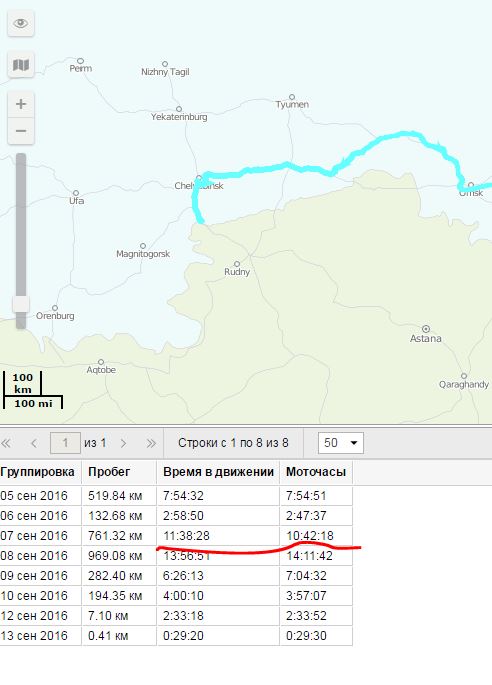Screen dimensions: 492x685
Task: Go to previous page arrow
Action: pos(34,443)
